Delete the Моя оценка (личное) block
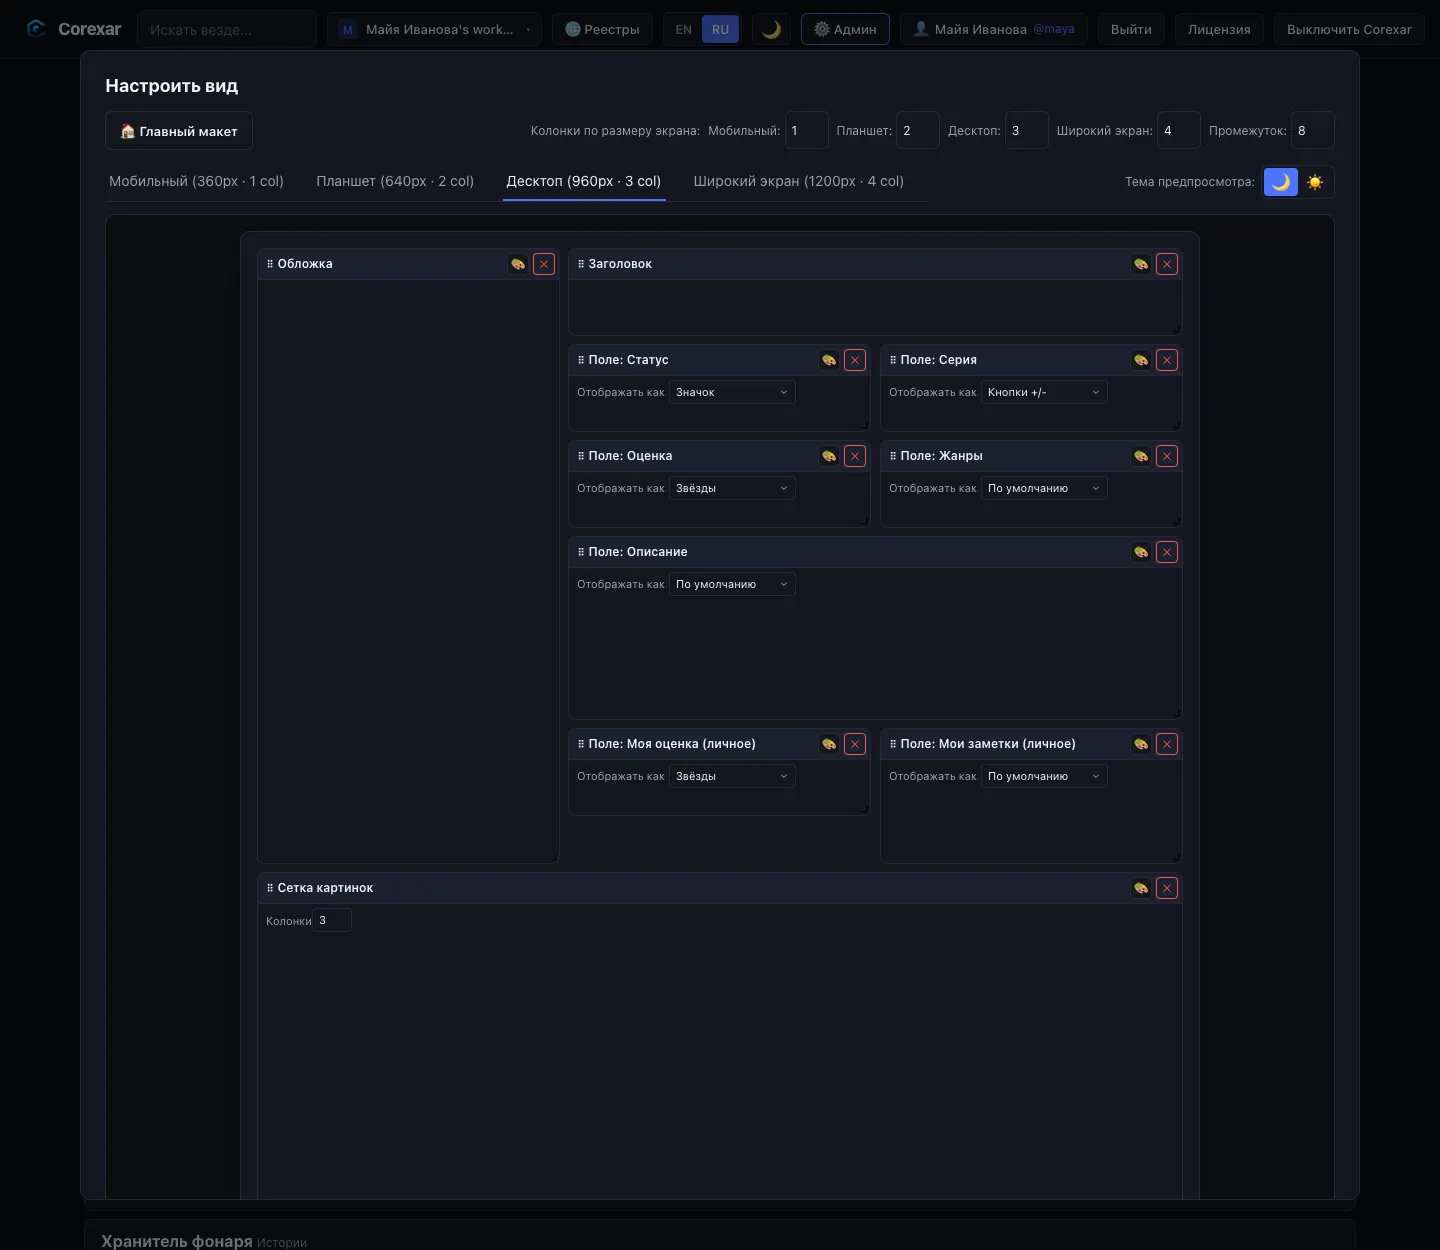 tap(855, 744)
